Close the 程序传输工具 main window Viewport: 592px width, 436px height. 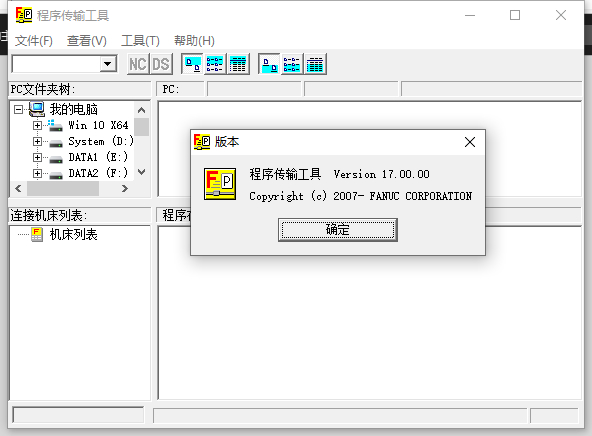click(x=561, y=15)
